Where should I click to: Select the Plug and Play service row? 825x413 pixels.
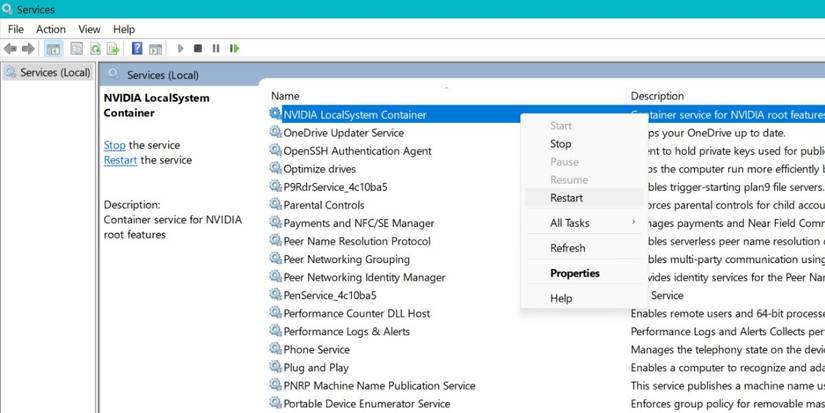point(316,368)
